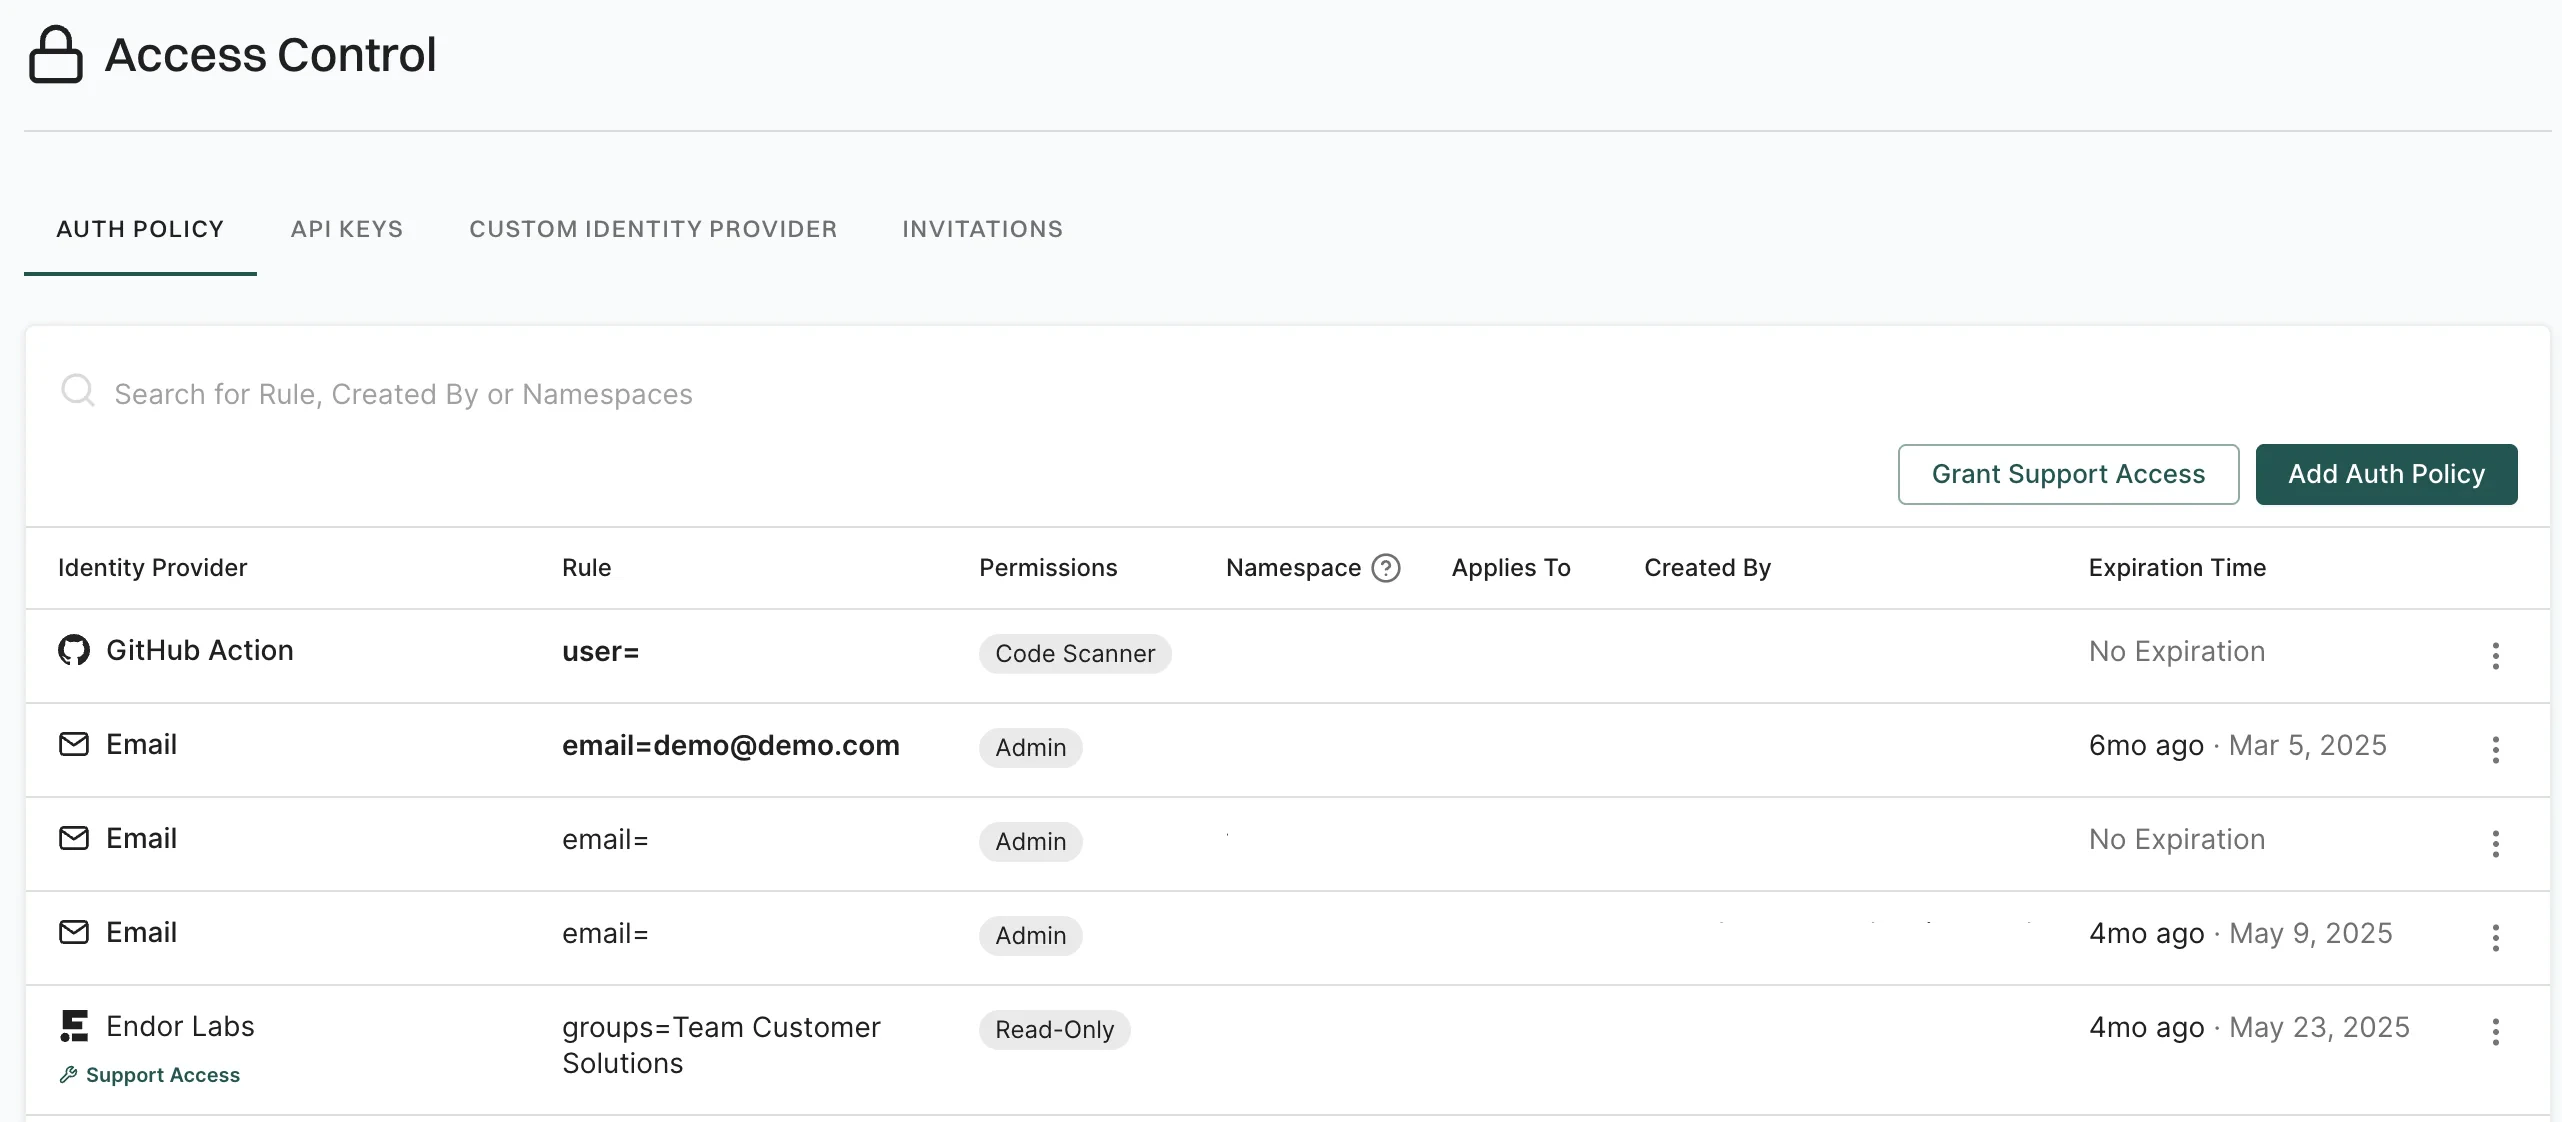Open options menu for GitHub Action row
This screenshot has height=1122, width=2562.
(x=2495, y=656)
